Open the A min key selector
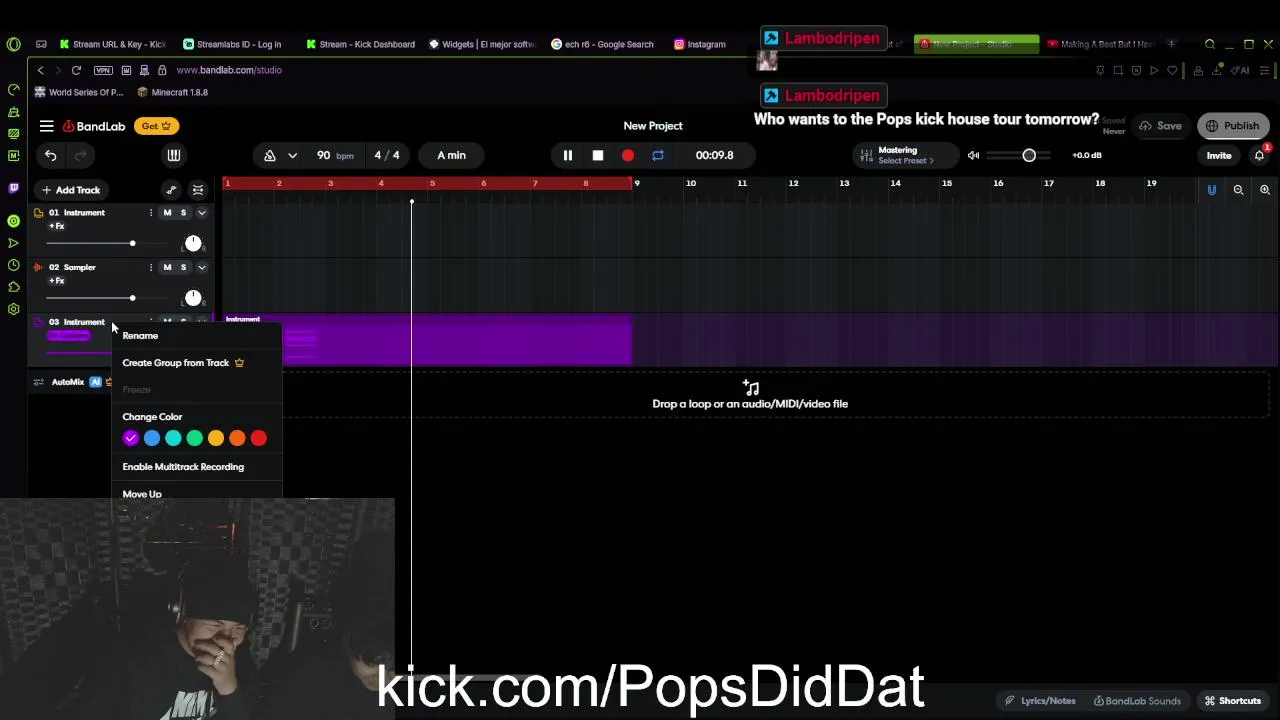Image resolution: width=1280 pixels, height=720 pixels. click(x=451, y=155)
